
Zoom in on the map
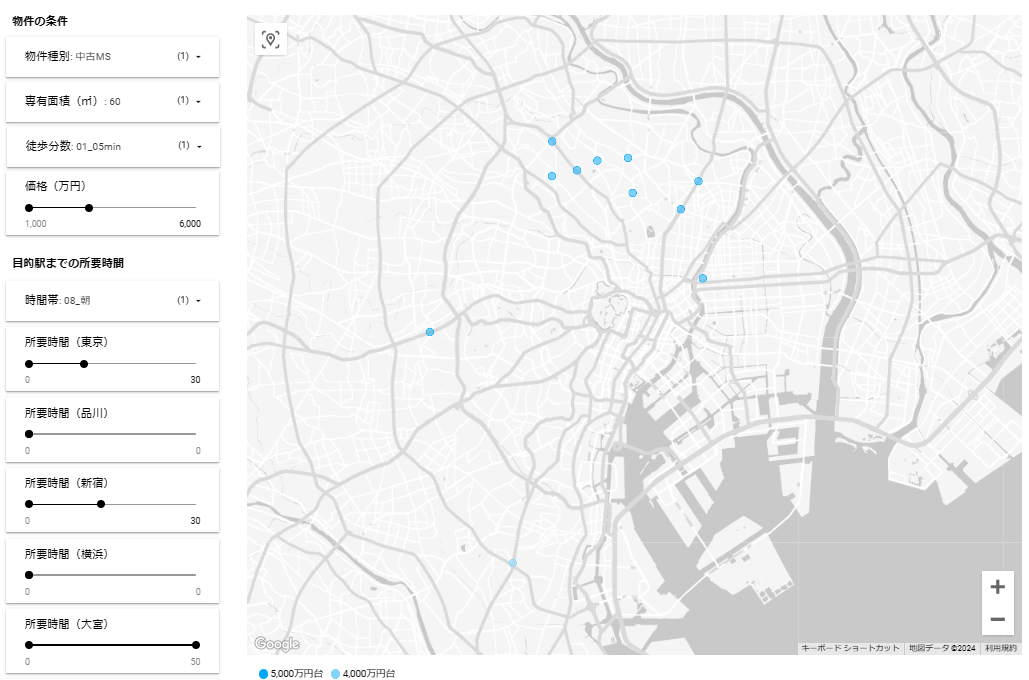coord(997,587)
